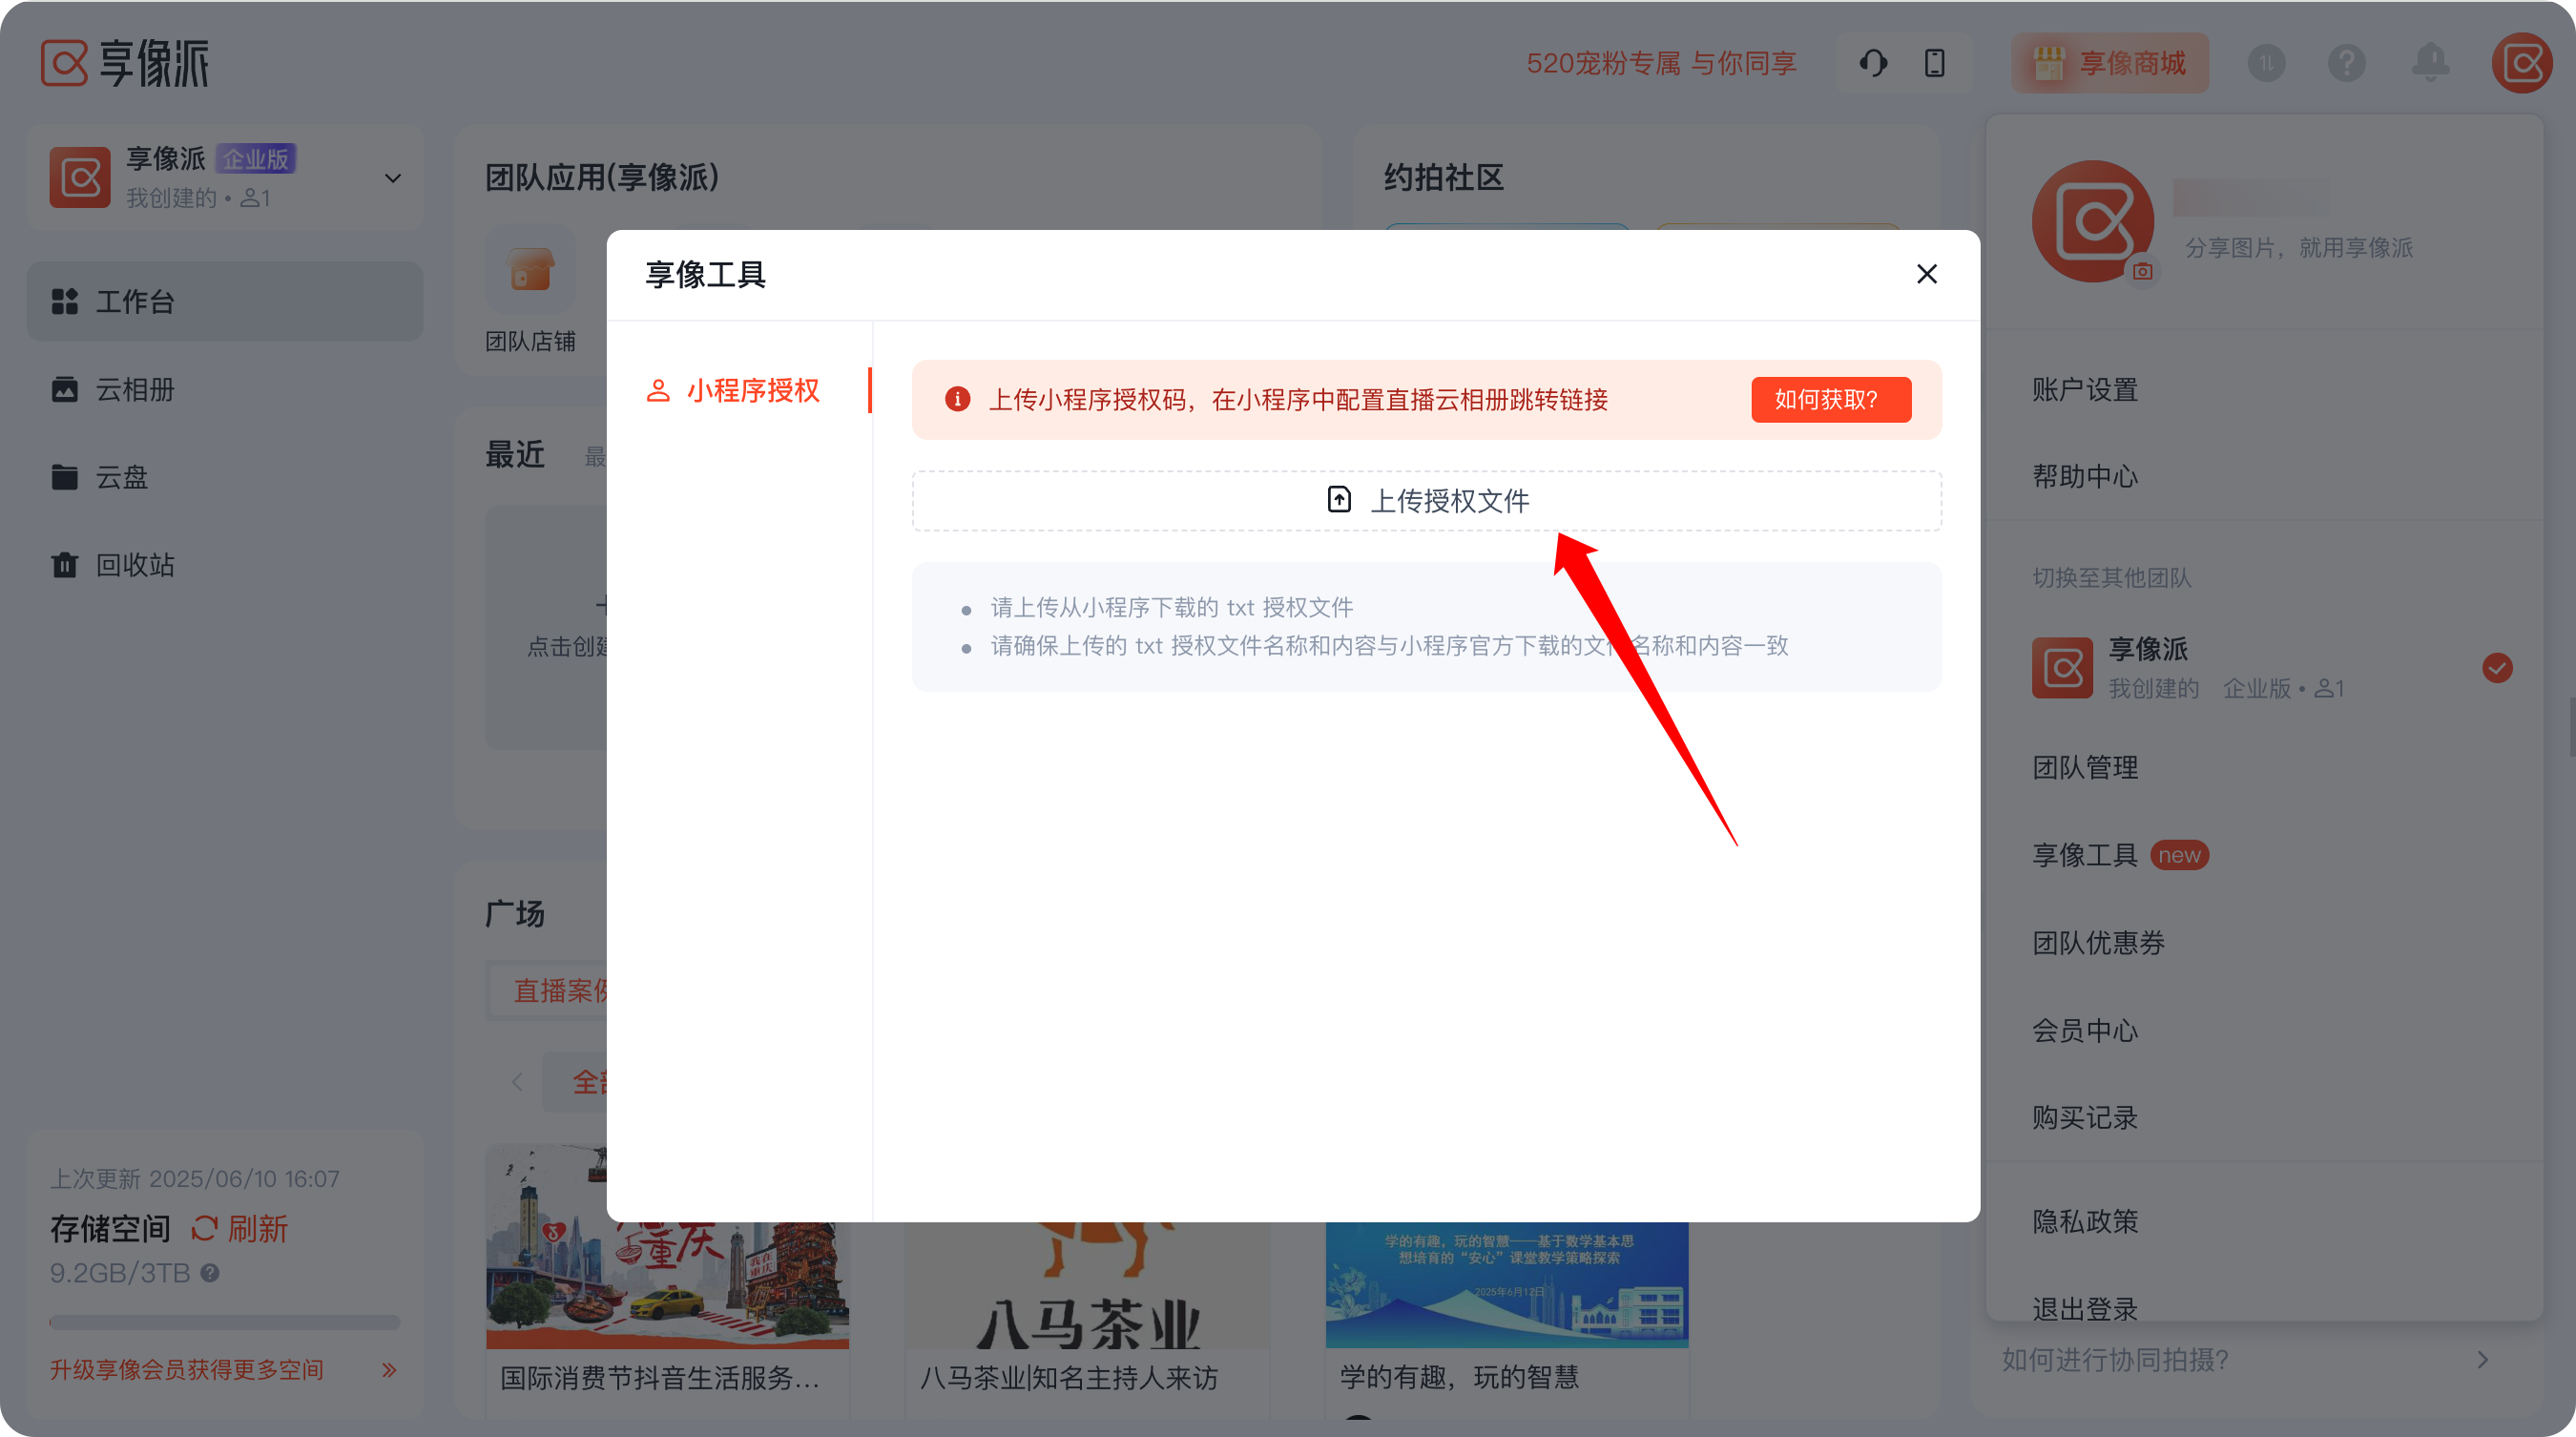Close the 享像工具 dialog

1926,274
